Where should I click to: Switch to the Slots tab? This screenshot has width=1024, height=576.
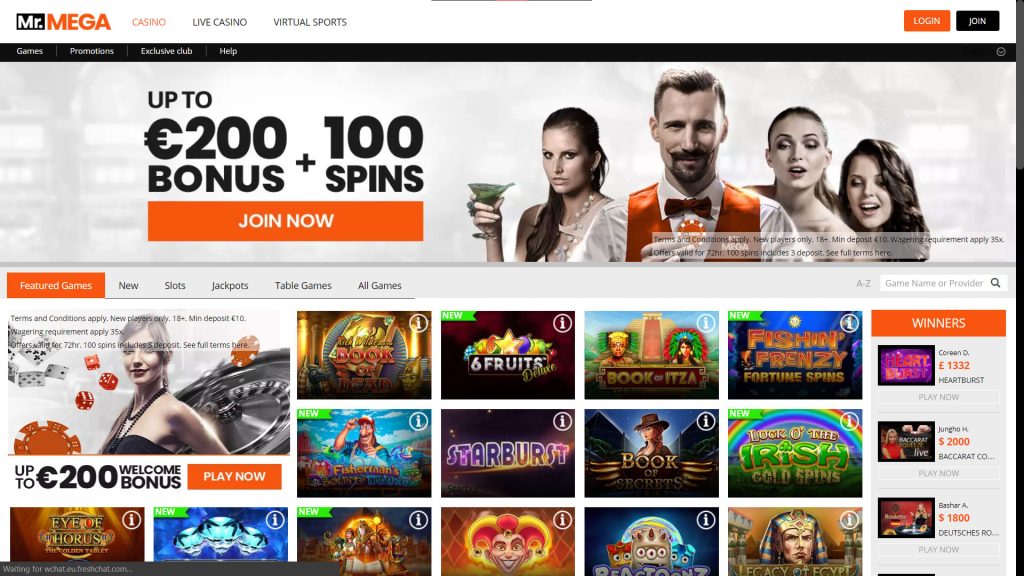coord(175,285)
